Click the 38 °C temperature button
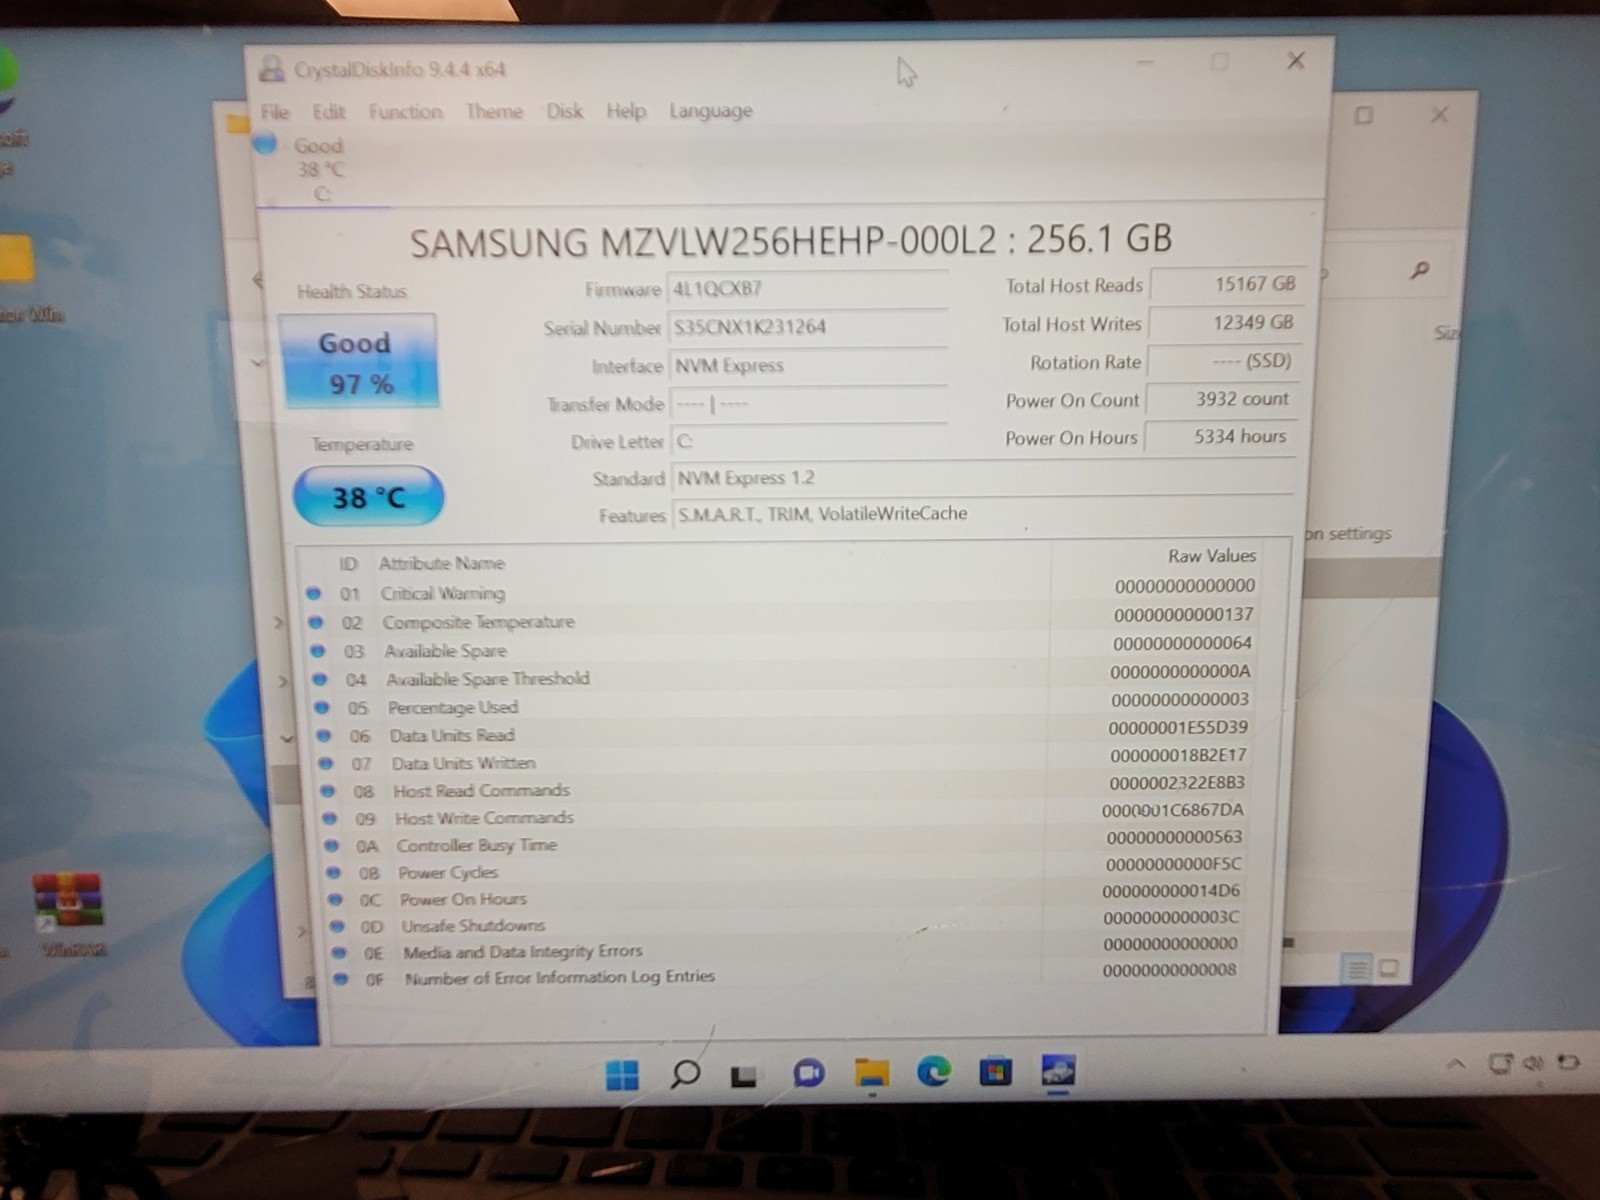Viewport: 1600px width, 1200px height. [x=368, y=497]
